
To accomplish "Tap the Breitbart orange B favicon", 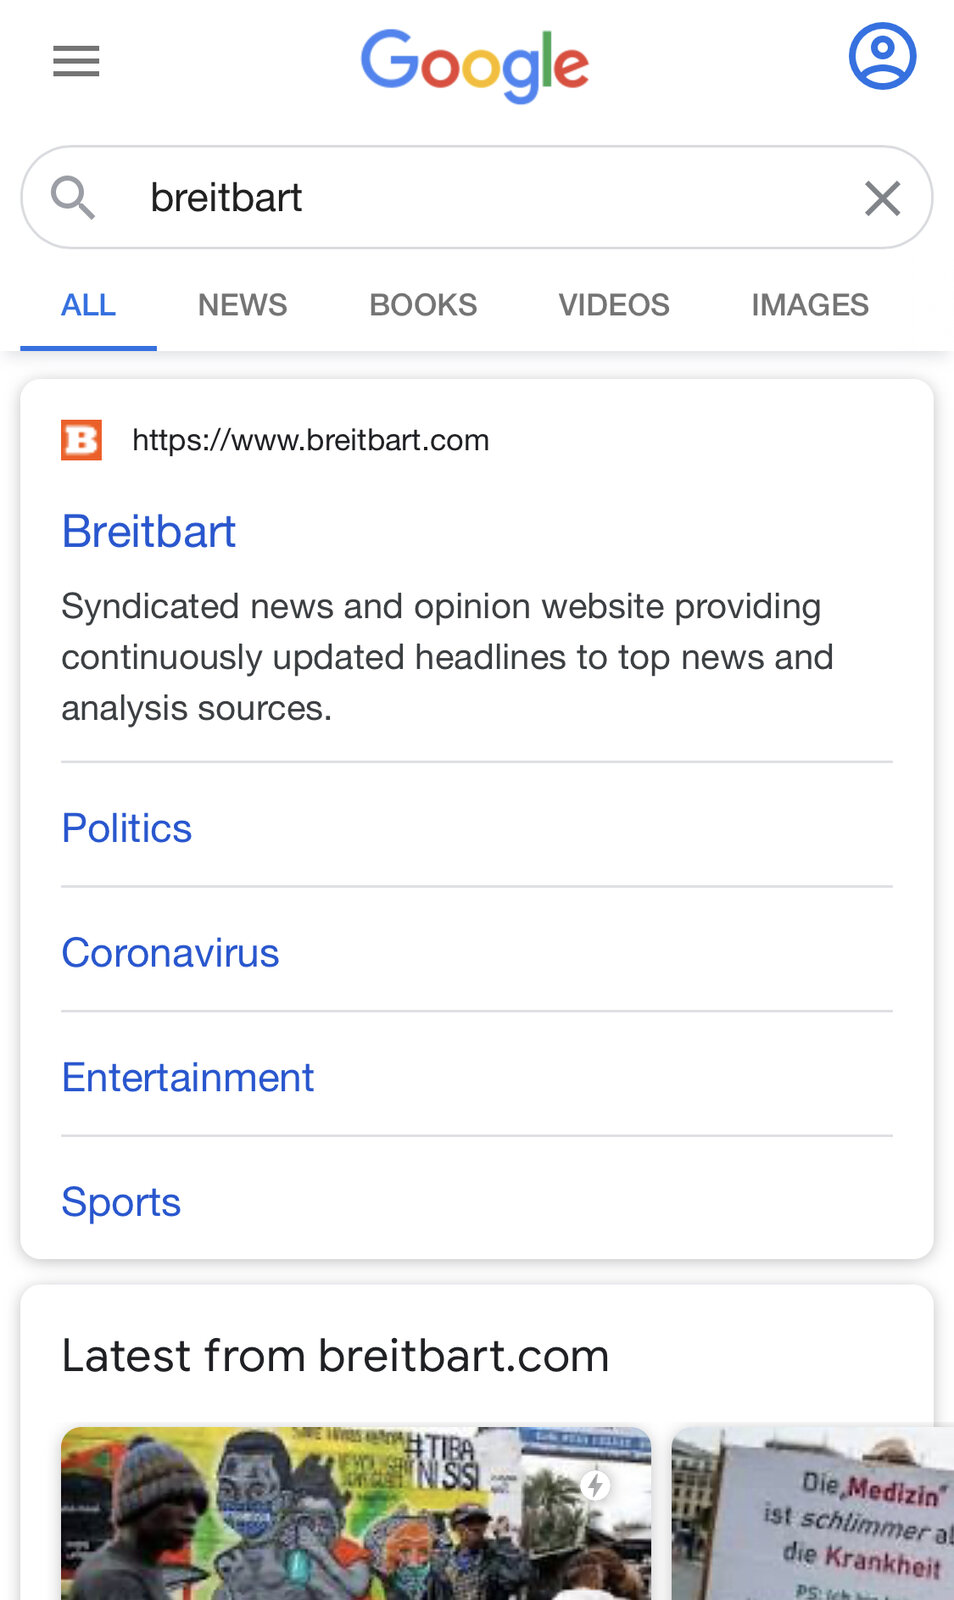I will pyautogui.click(x=81, y=440).
